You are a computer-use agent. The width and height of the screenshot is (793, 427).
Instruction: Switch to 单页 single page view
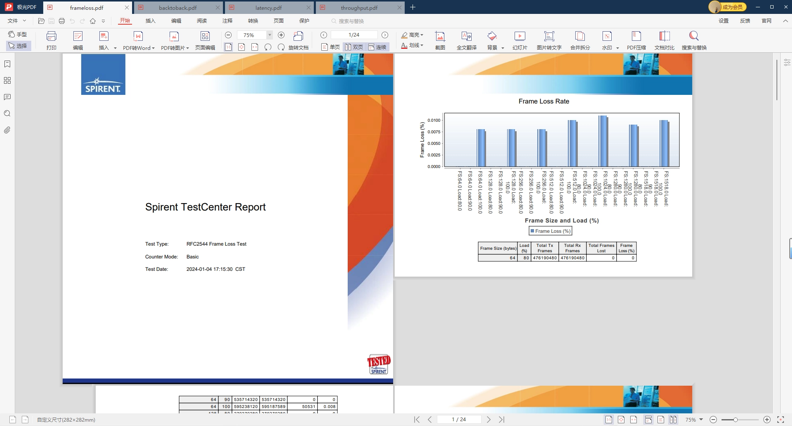[330, 47]
